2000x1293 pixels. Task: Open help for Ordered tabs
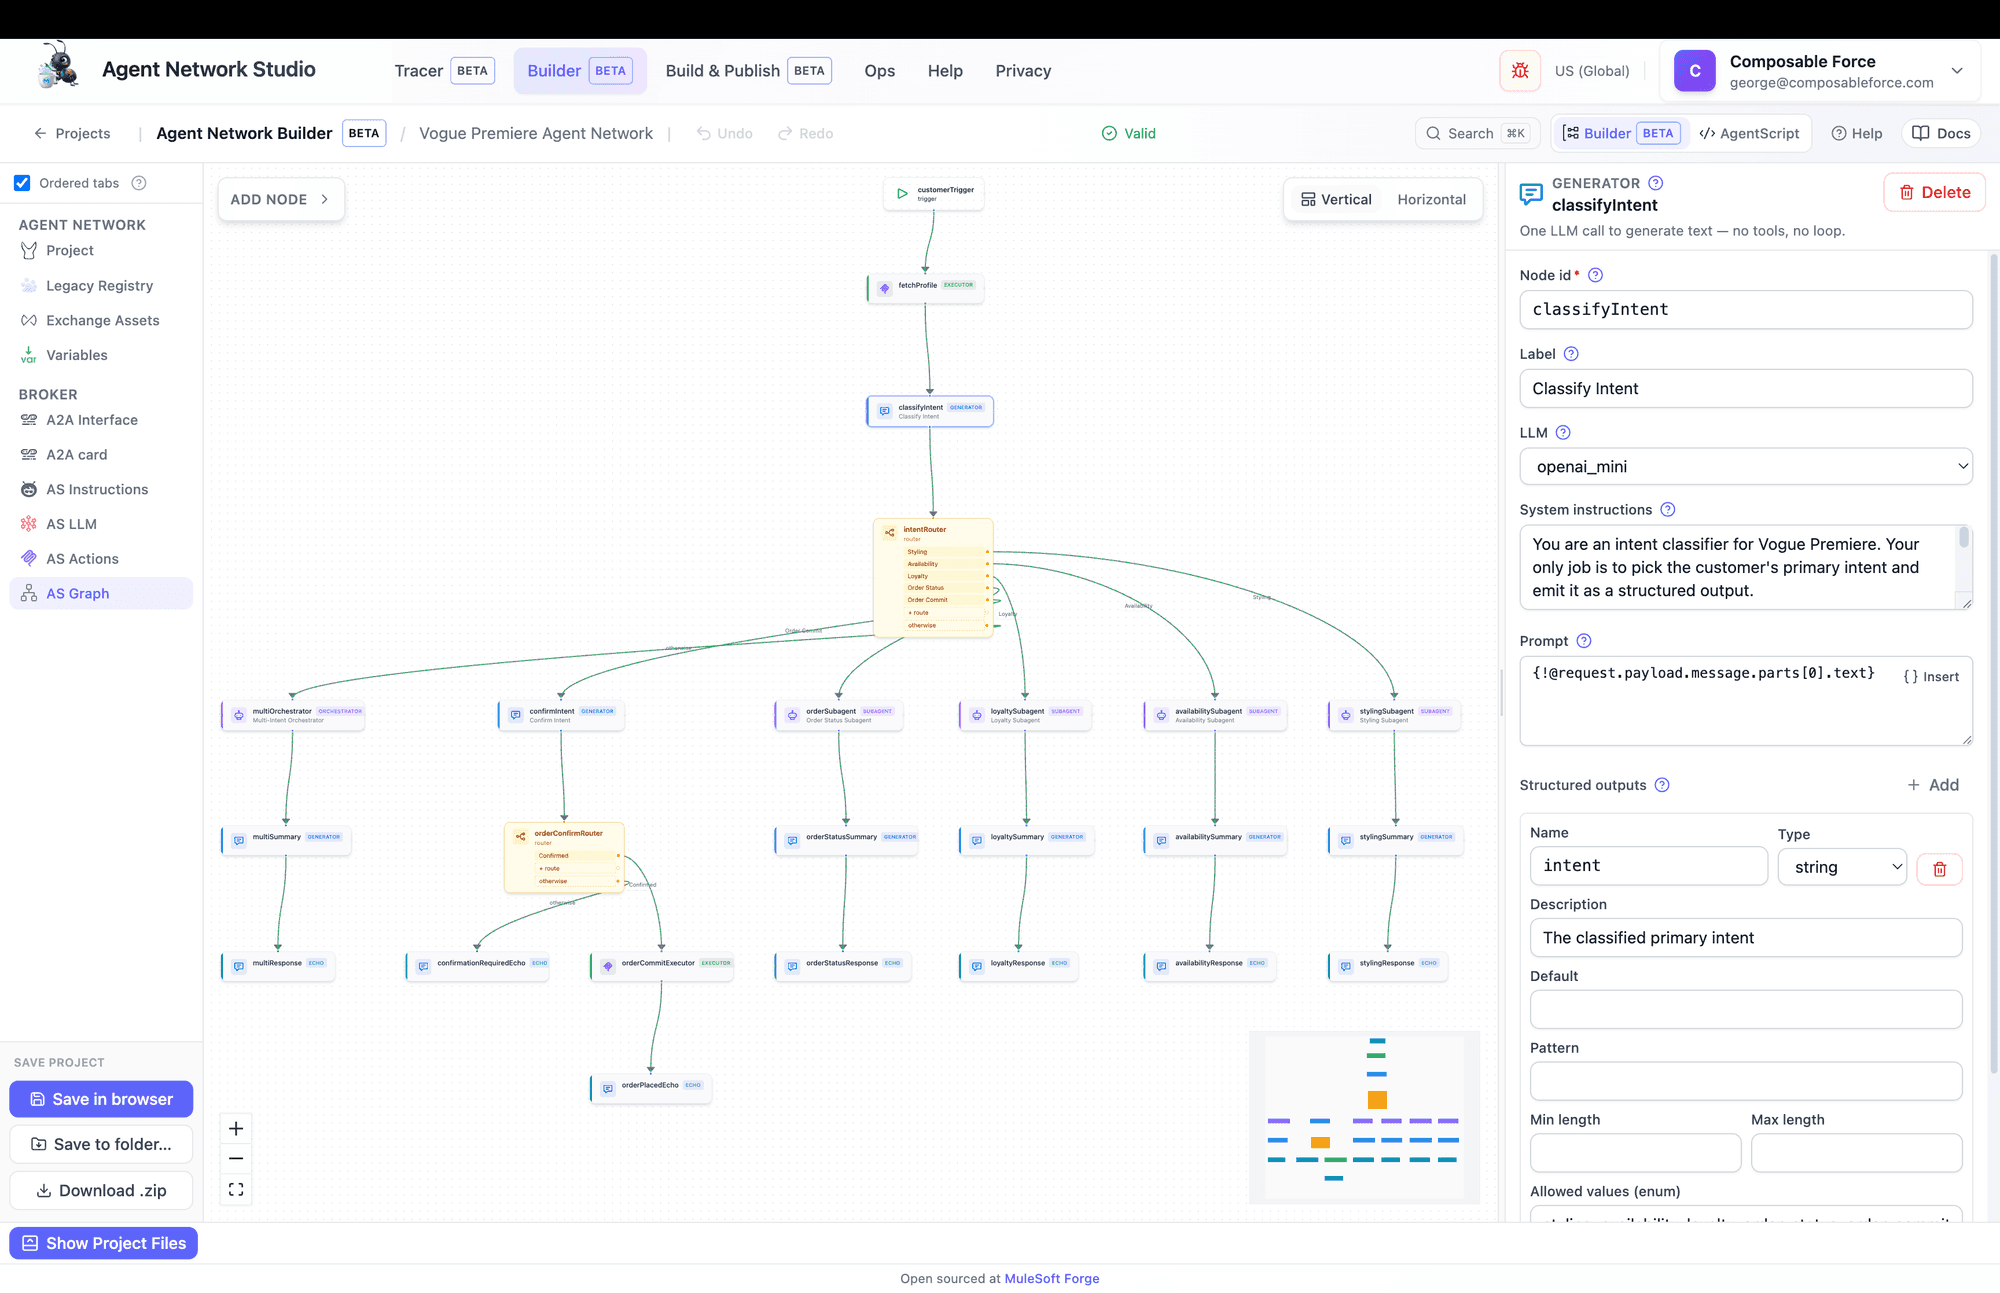coord(139,183)
